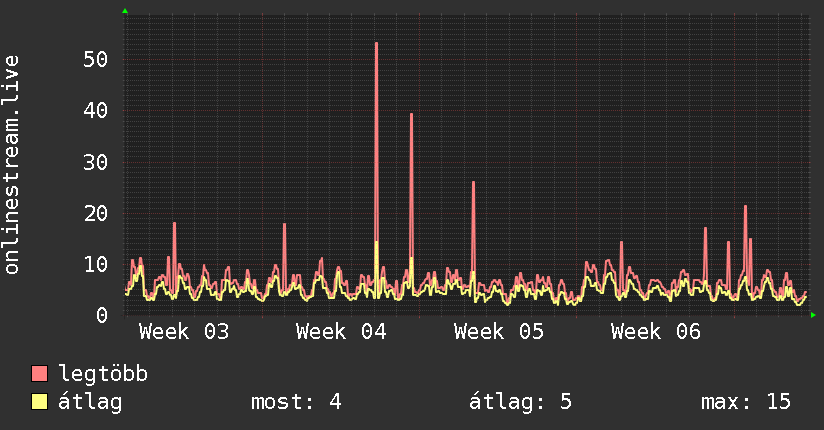Click the Week 04 axis label
824x430 pixels.
[x=341, y=332]
